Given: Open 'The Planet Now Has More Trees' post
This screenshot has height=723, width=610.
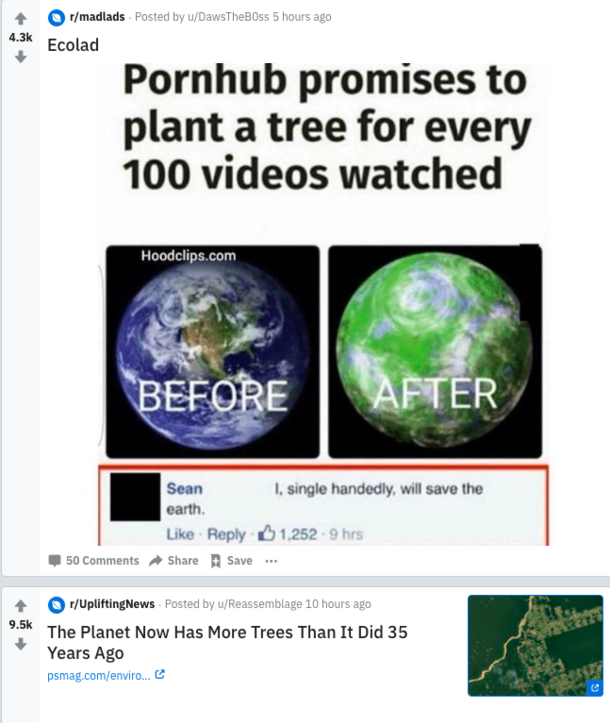Looking at the screenshot, I should [227, 642].
